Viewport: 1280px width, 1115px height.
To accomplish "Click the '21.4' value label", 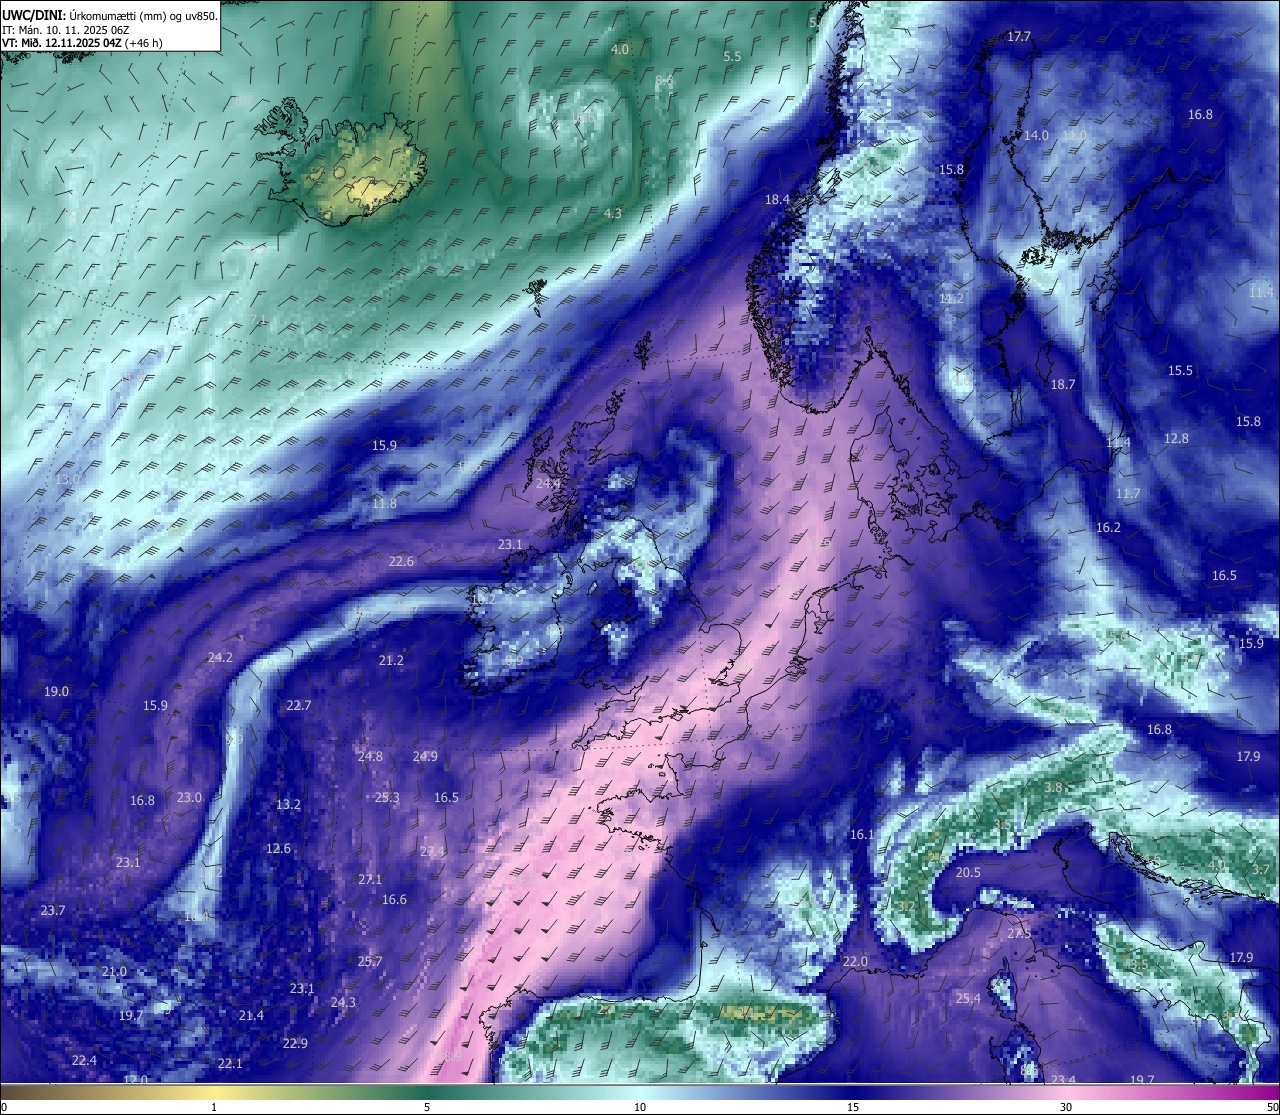I will click(x=251, y=1016).
